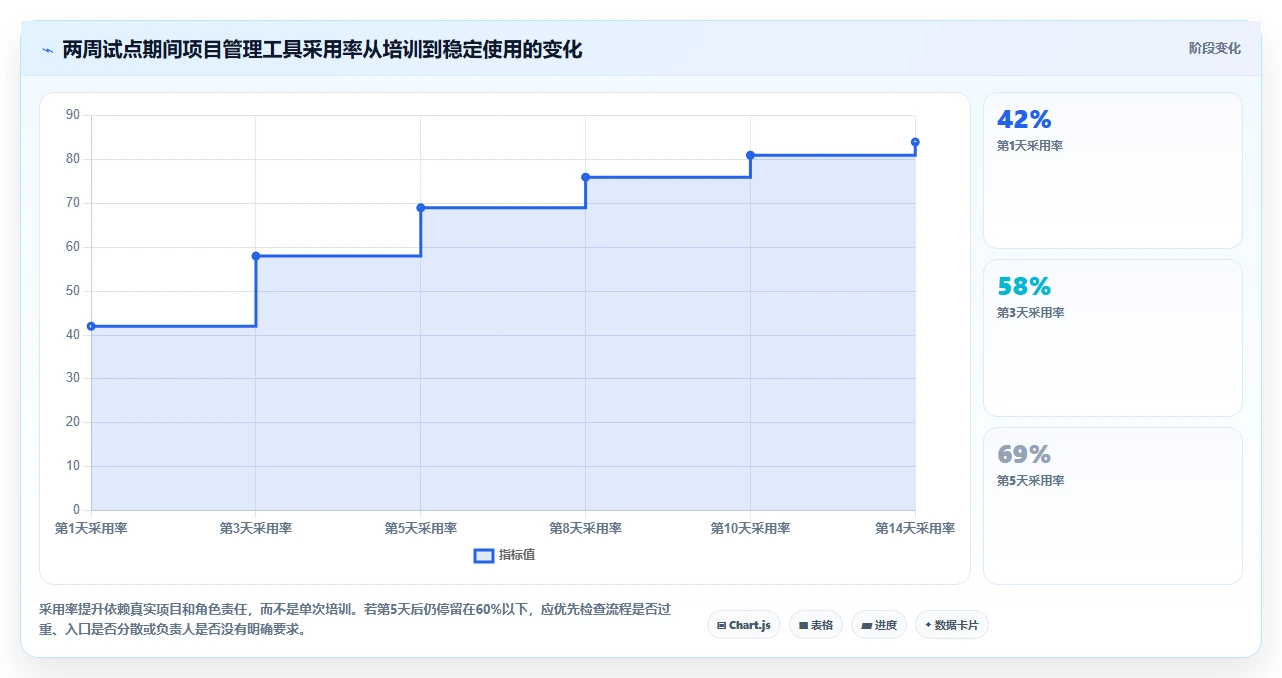Image resolution: width=1282 pixels, height=678 pixels.
Task: Click the icon inside the 数据卡片 tag
Action: [928, 625]
